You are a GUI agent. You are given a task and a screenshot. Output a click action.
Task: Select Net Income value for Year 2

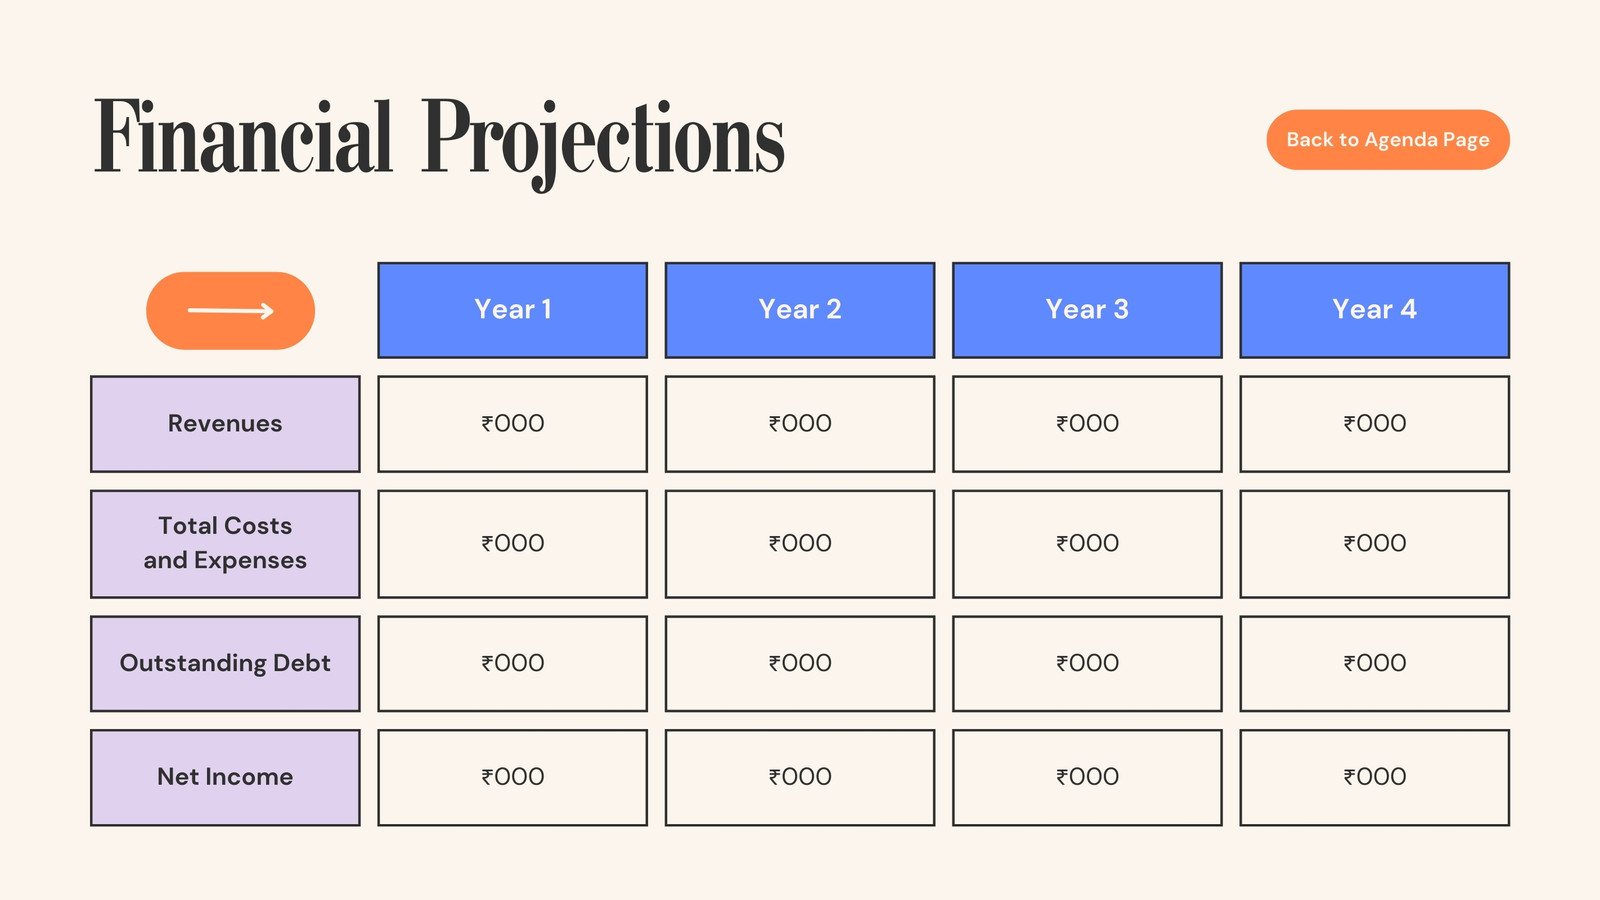(x=800, y=778)
